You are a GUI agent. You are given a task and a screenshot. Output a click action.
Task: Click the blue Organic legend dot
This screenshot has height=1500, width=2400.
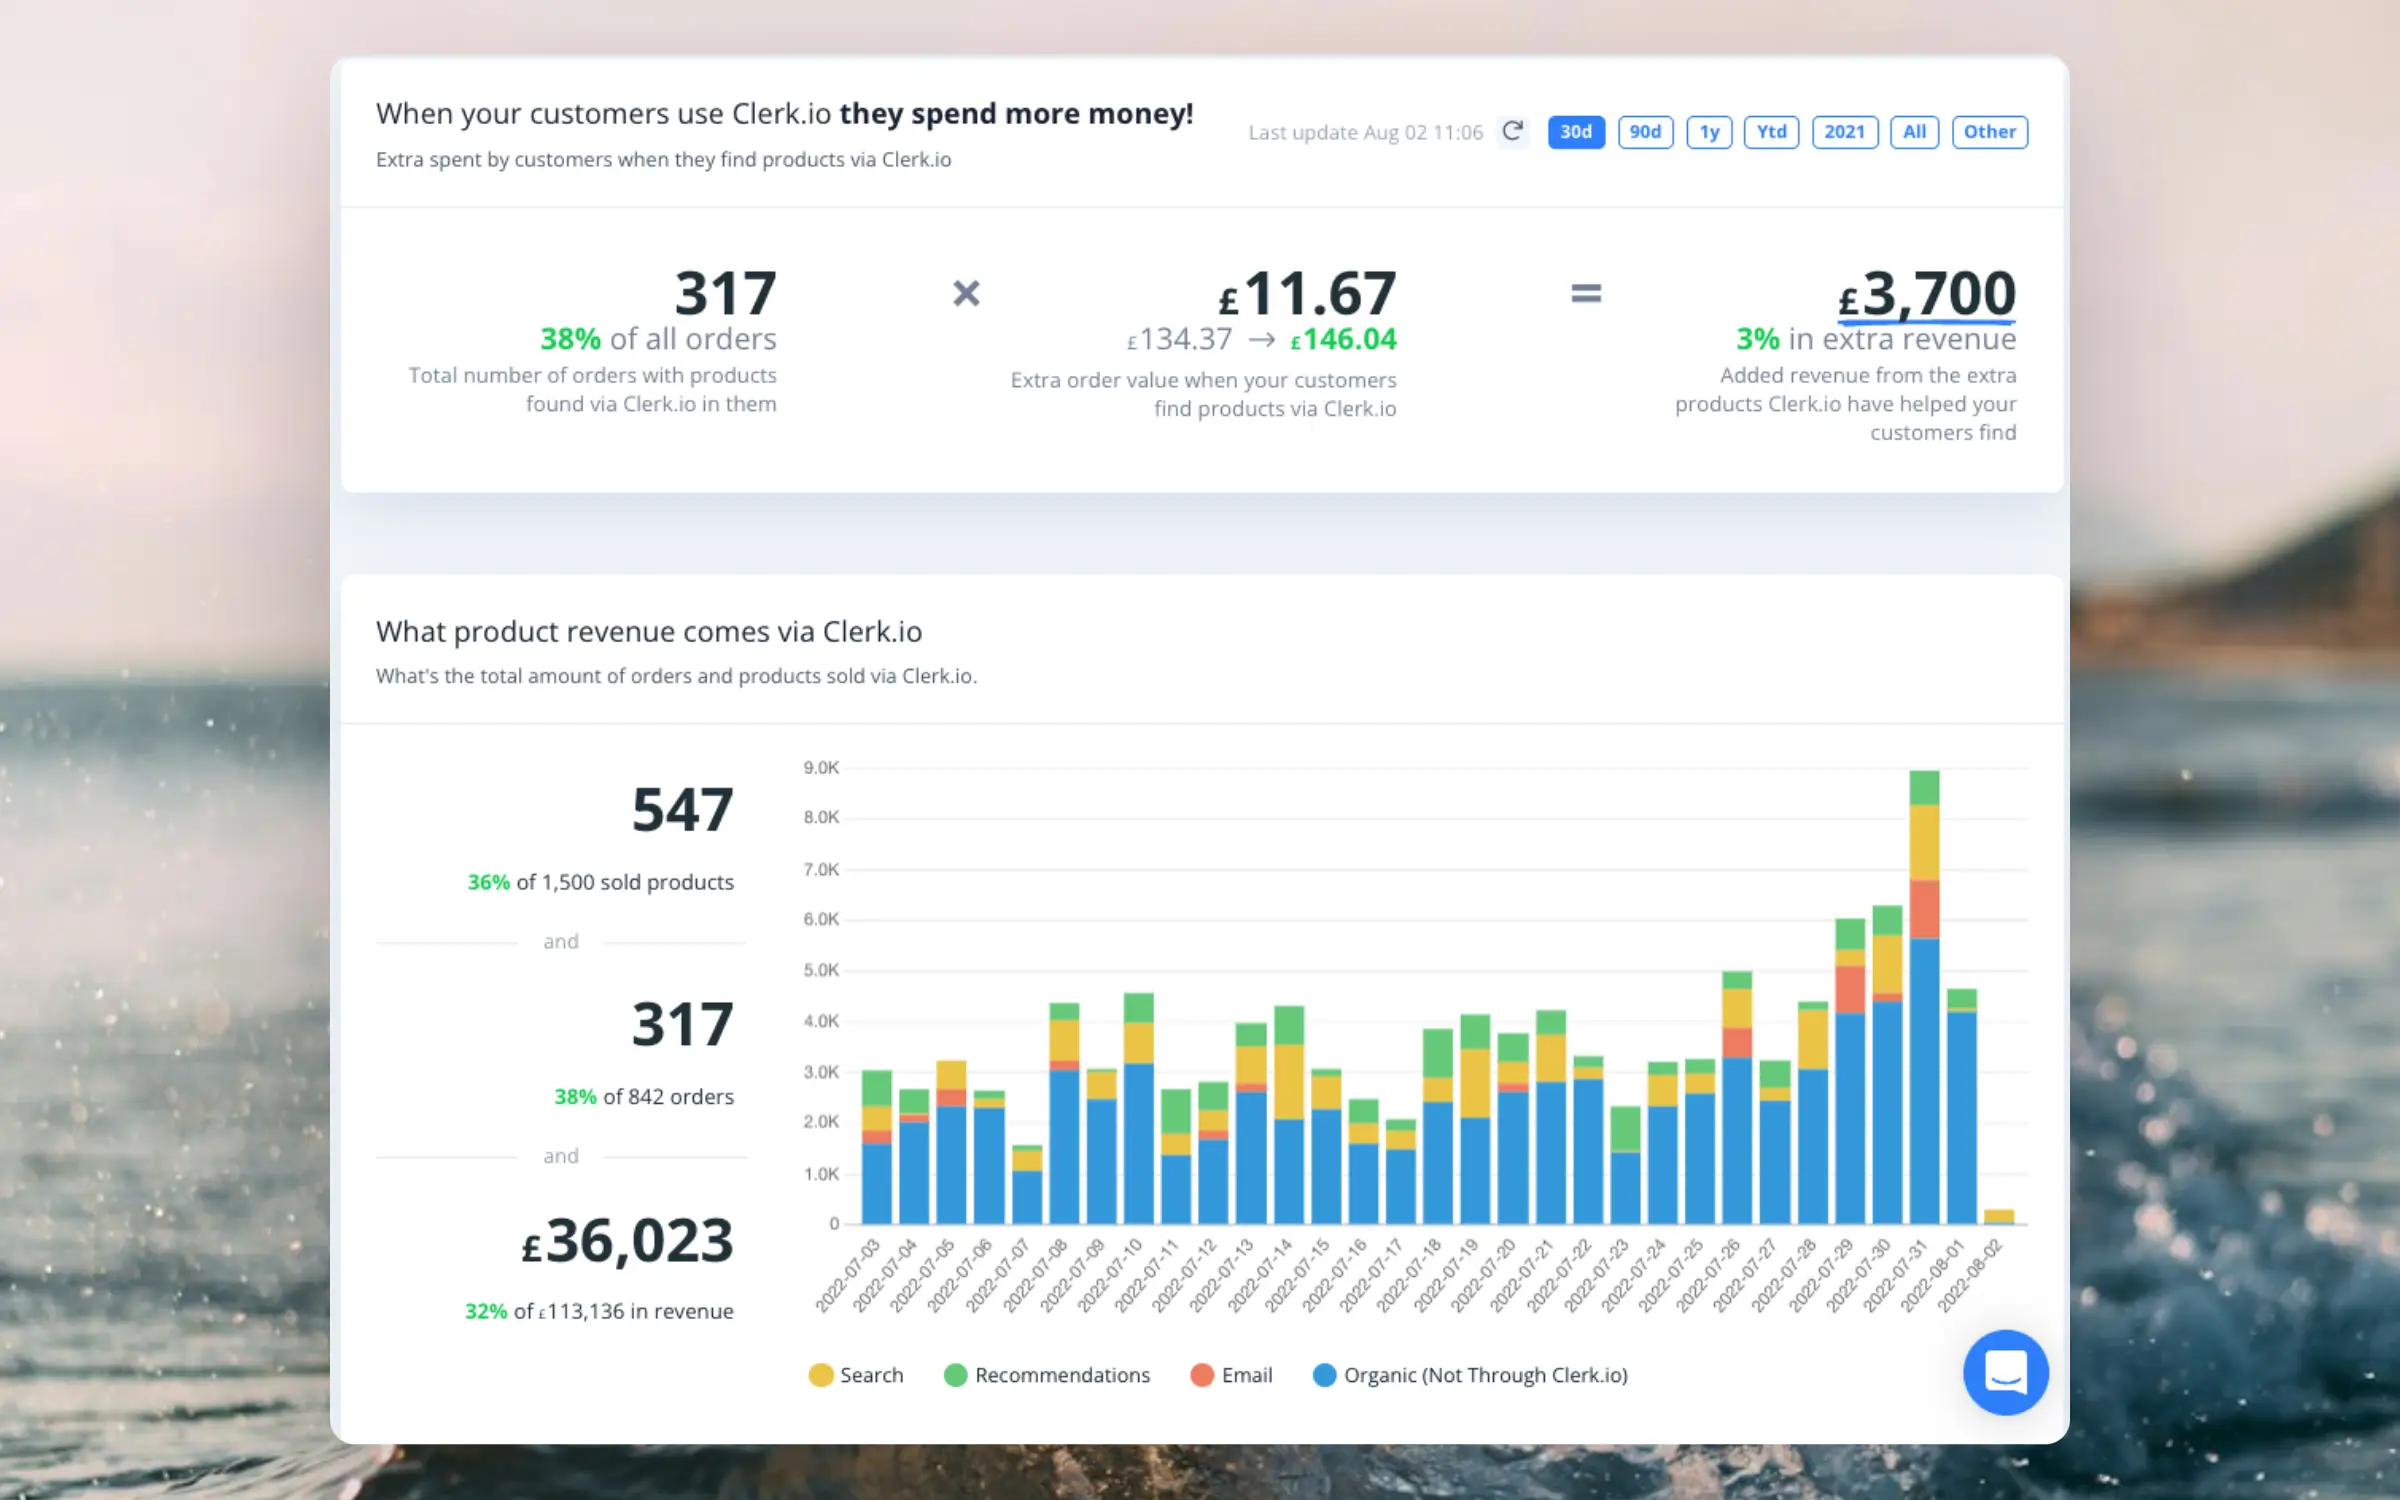1324,1375
